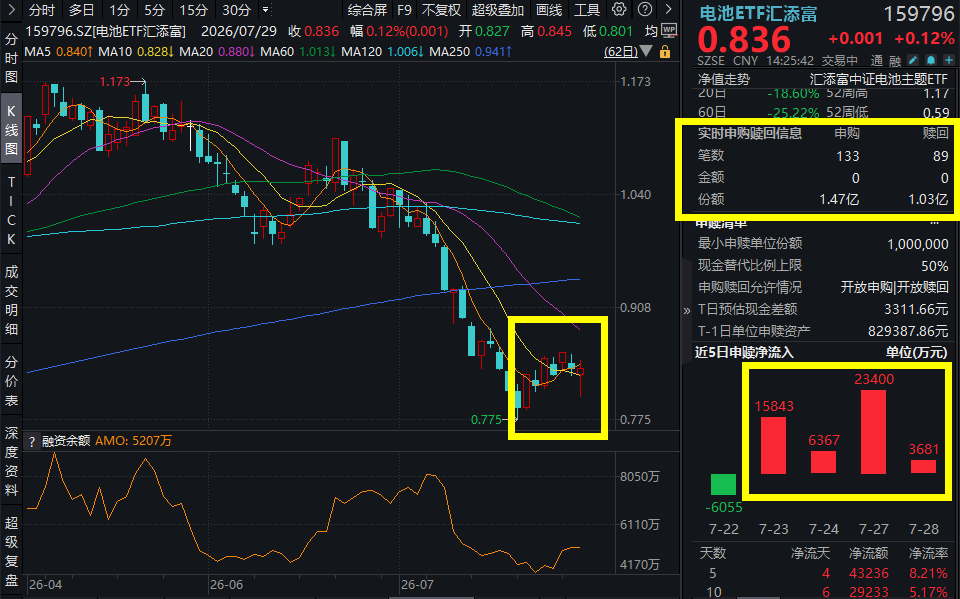Open the 画线 drawing tools
The image size is (960, 599).
[x=549, y=10]
